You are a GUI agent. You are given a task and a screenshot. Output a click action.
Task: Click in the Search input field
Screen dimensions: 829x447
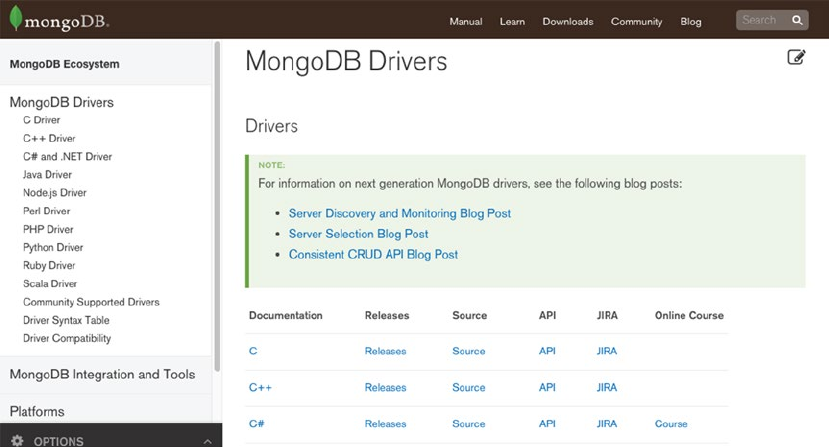click(760, 20)
